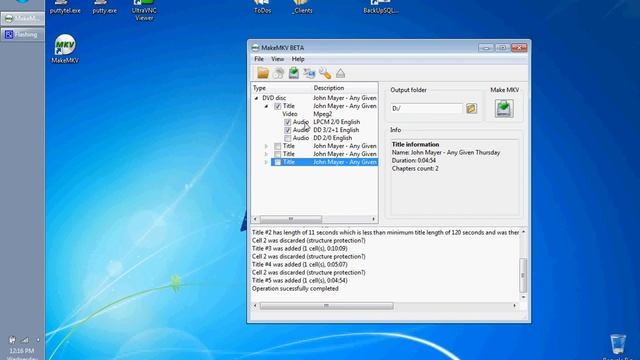Click the Open disc toolbar icon
This screenshot has height=360, width=640.
point(278,73)
